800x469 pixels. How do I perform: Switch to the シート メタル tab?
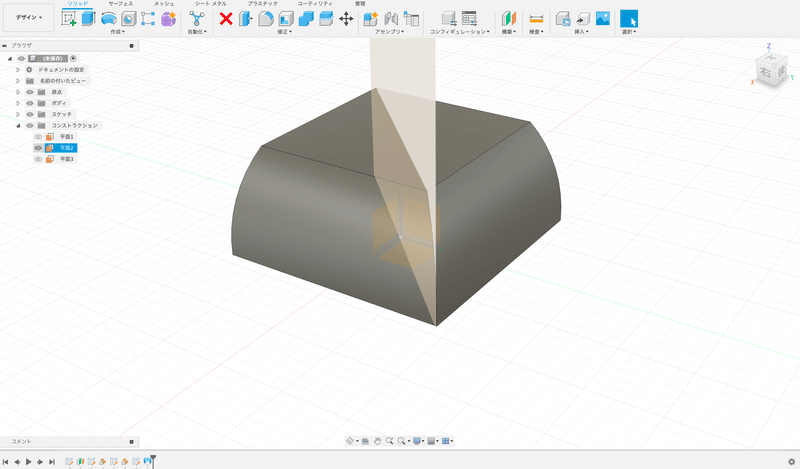click(x=211, y=4)
